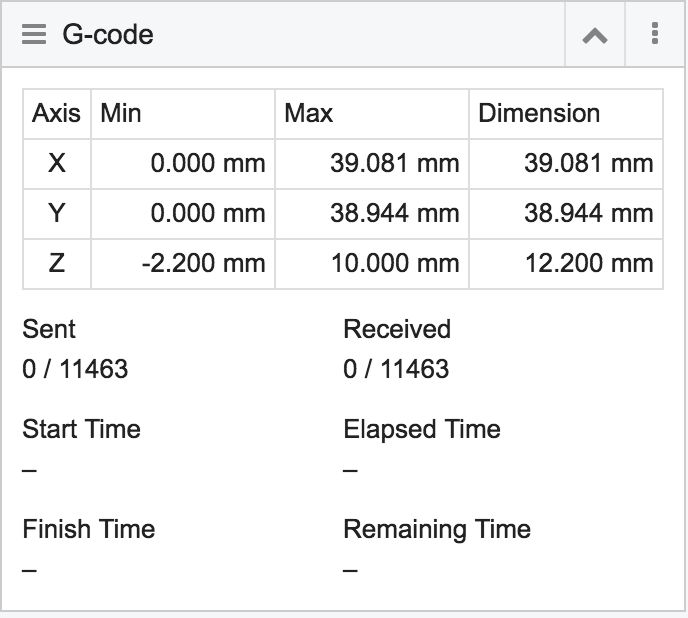Click the G-code widget drag handle icon
This screenshot has height=618, width=688.
click(34, 35)
